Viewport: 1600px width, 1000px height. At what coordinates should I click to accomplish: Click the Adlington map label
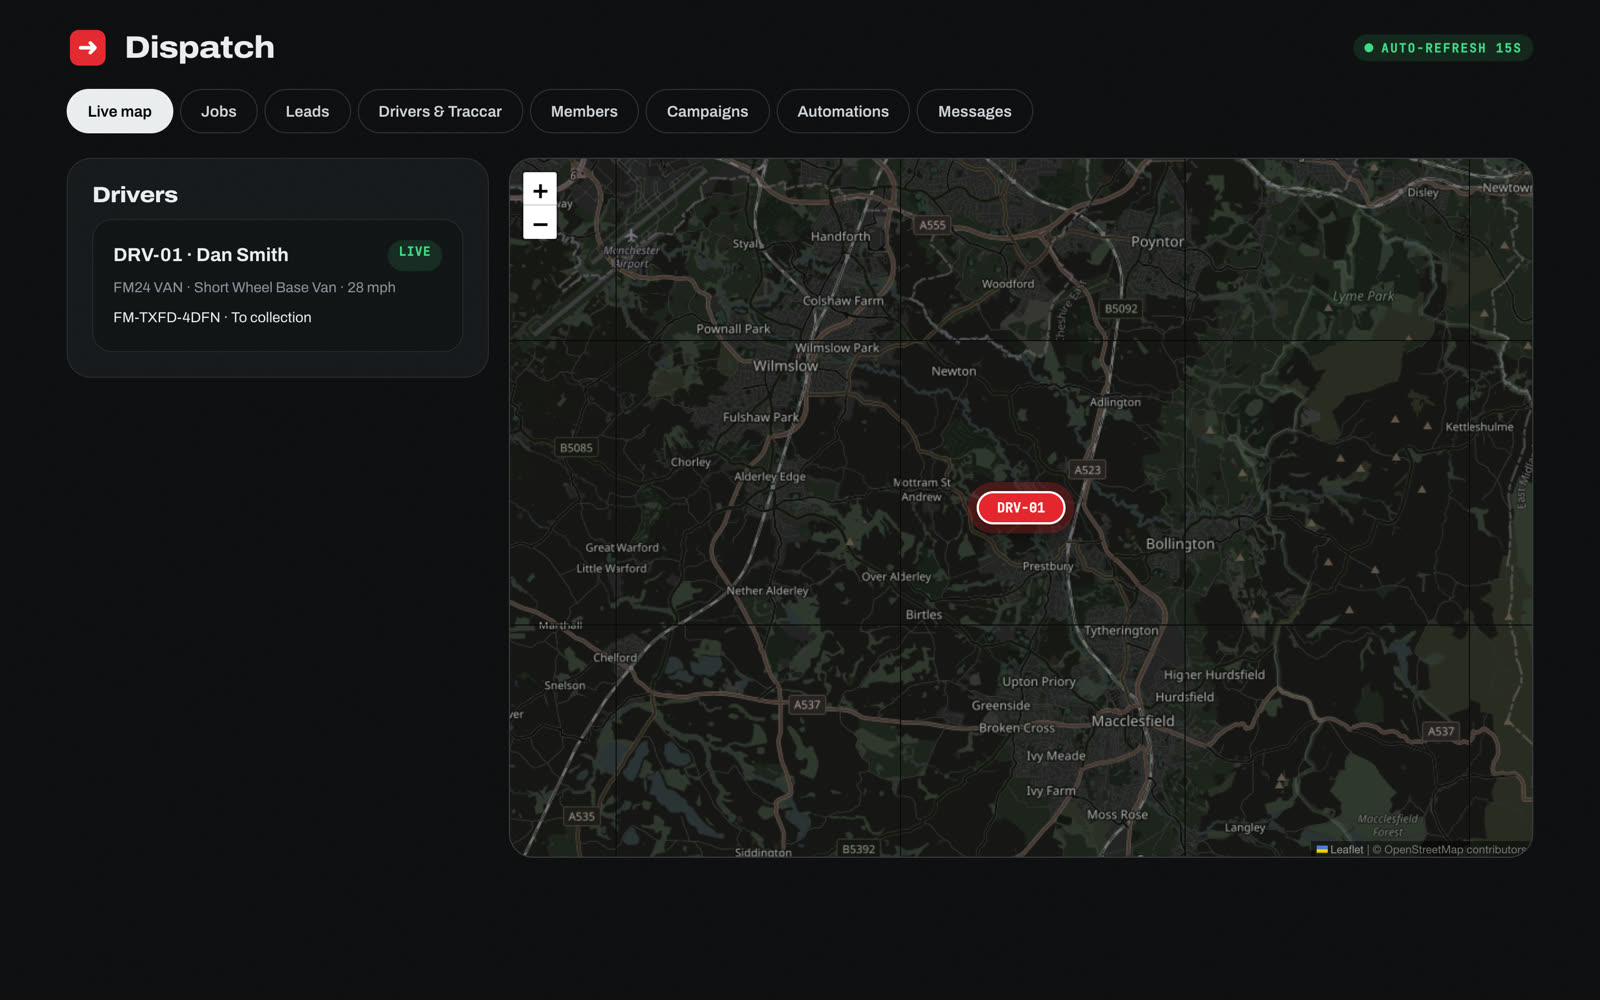coord(1115,402)
